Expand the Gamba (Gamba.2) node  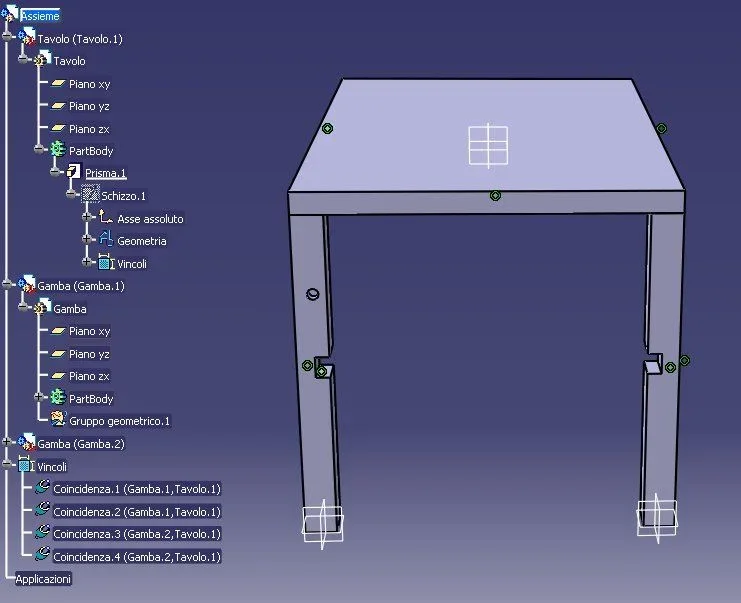point(7,442)
